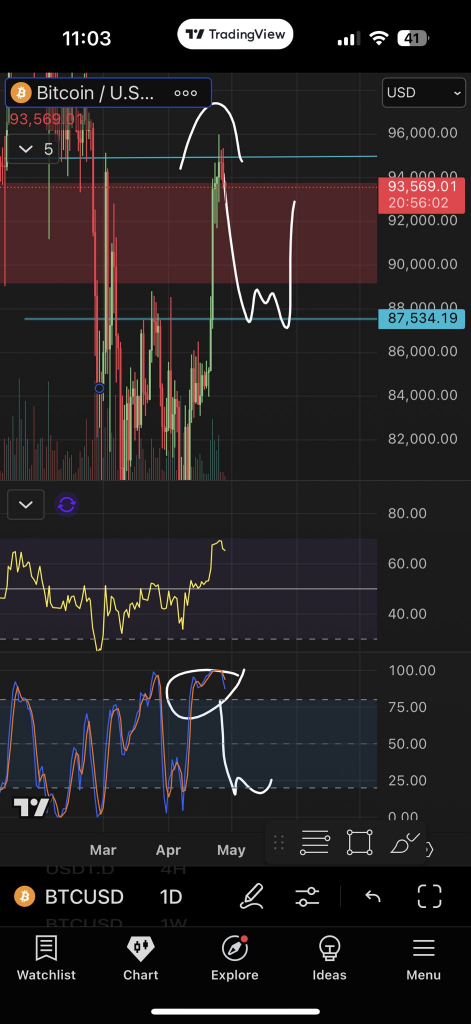This screenshot has height=1024, width=471.
Task: Select the brush path drawing tool
Action: (x=405, y=843)
